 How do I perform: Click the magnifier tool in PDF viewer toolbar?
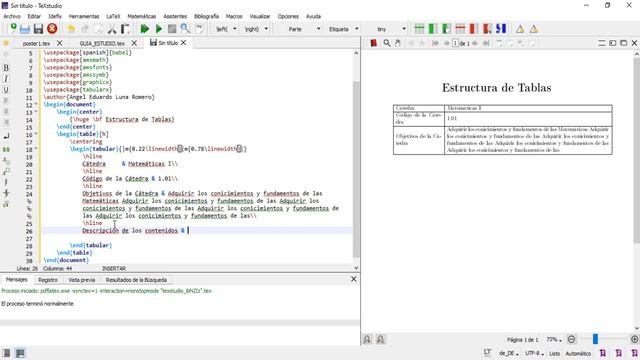tap(387, 43)
